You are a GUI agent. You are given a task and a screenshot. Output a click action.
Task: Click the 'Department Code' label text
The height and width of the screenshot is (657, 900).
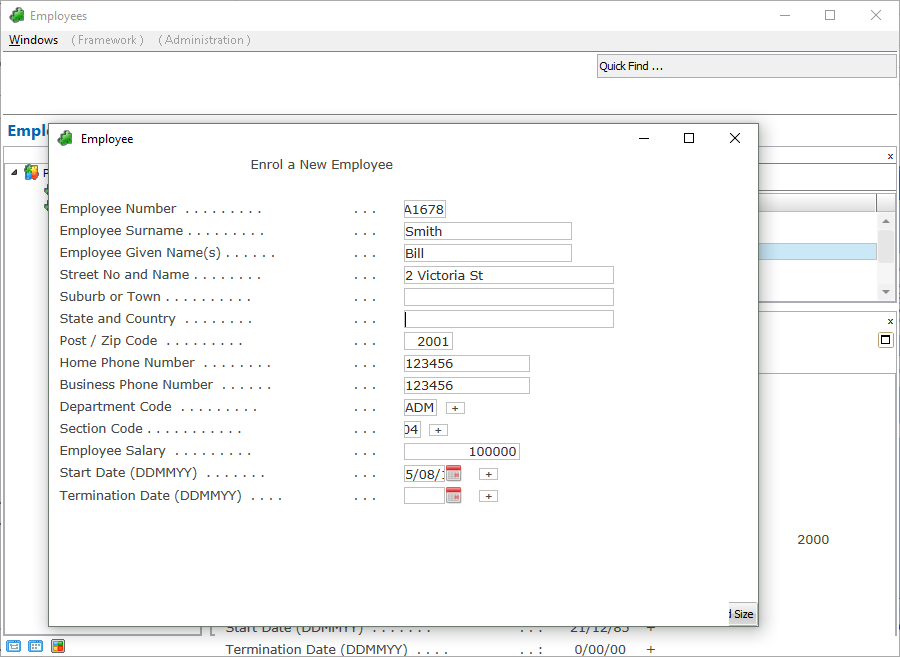(x=115, y=406)
